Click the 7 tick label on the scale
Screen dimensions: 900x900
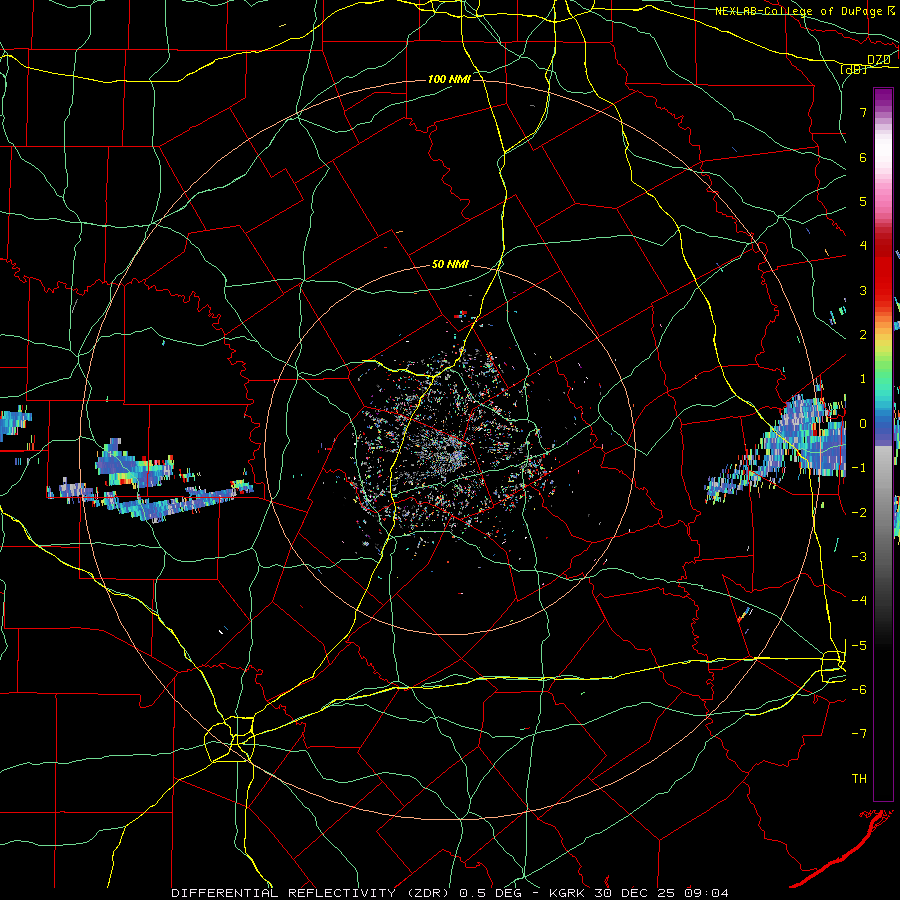[863, 112]
